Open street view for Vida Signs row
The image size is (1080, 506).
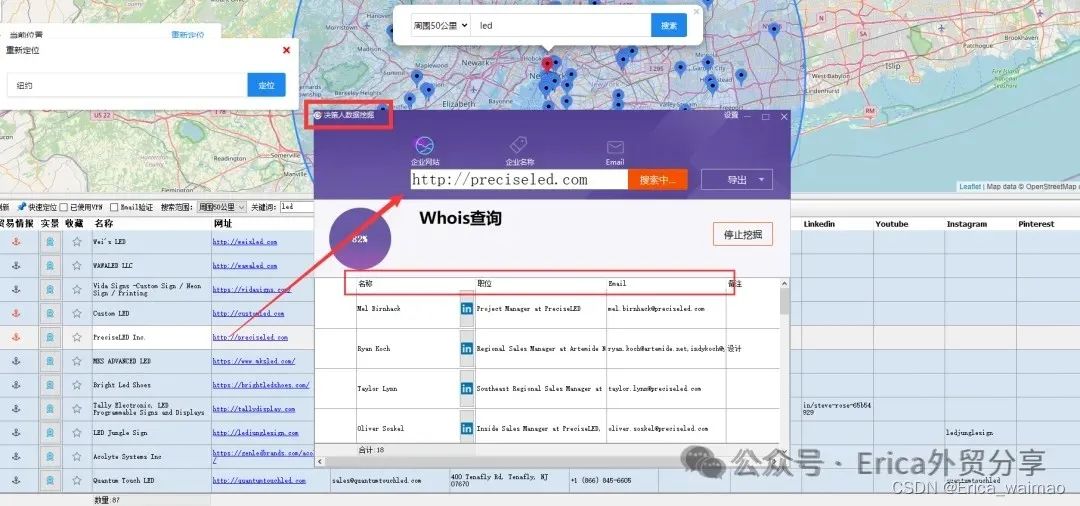pyautogui.click(x=50, y=289)
